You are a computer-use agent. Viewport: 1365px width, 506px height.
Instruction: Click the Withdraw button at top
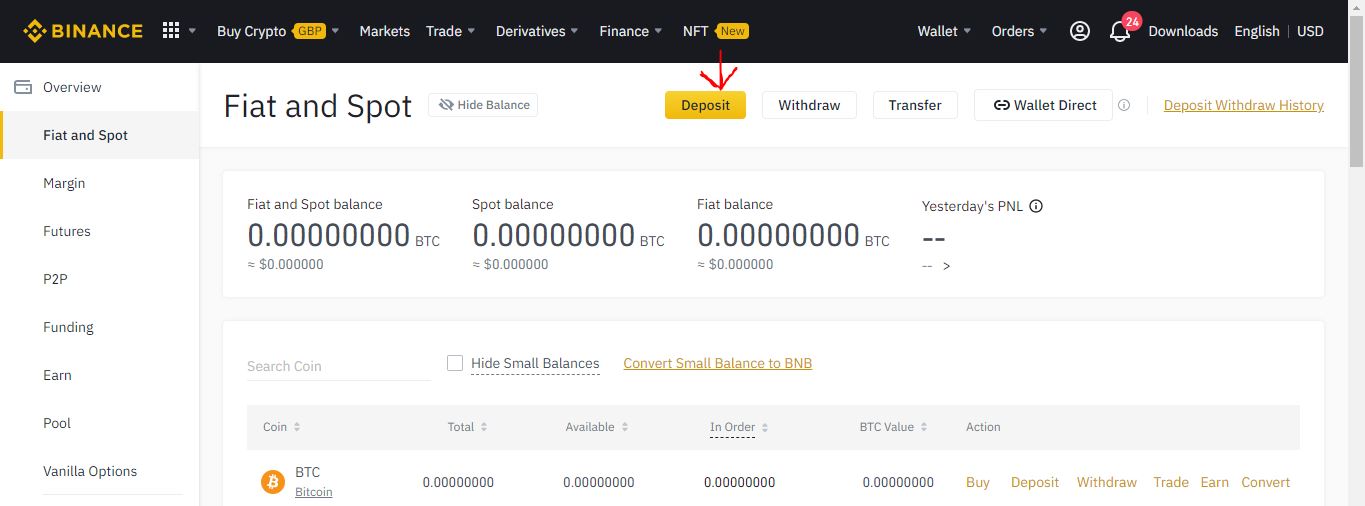(809, 105)
